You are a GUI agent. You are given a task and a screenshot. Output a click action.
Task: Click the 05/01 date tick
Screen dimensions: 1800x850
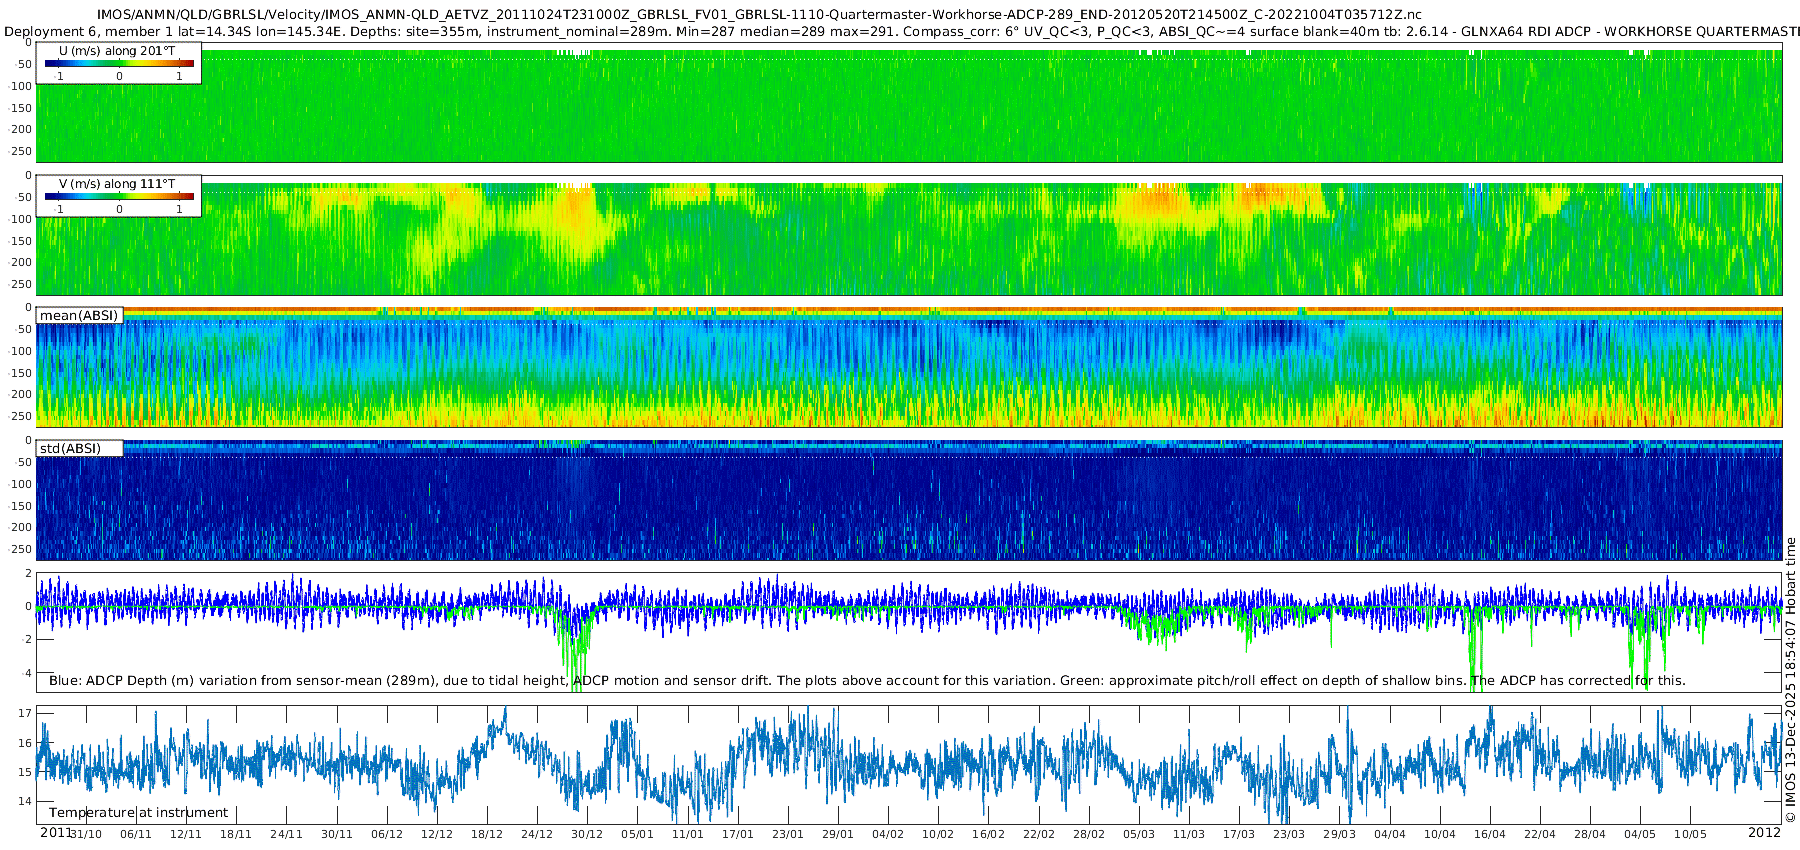click(637, 834)
